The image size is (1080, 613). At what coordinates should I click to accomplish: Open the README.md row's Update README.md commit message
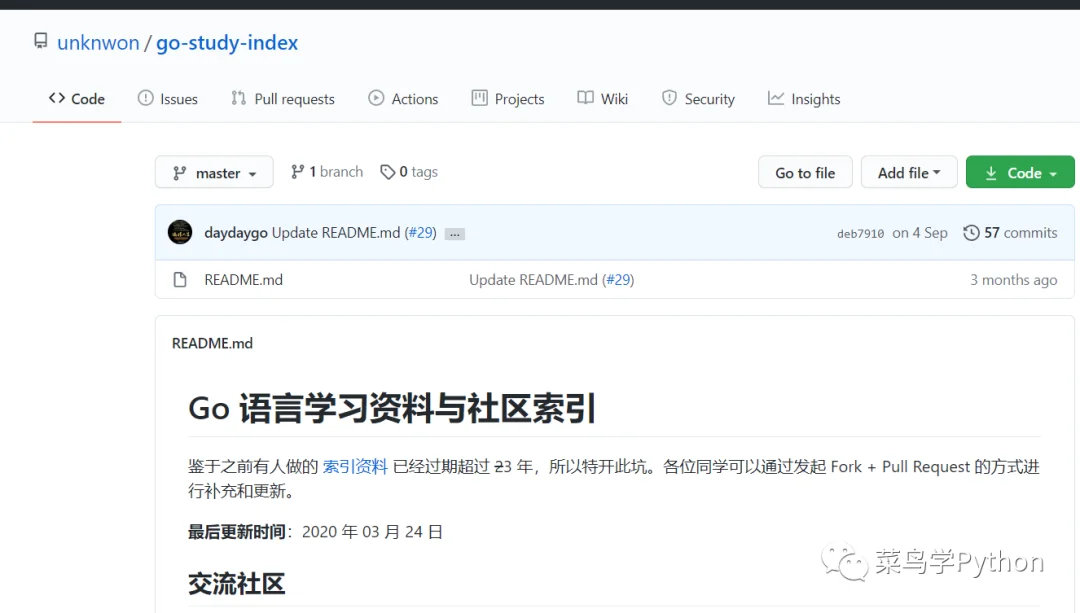(x=533, y=280)
